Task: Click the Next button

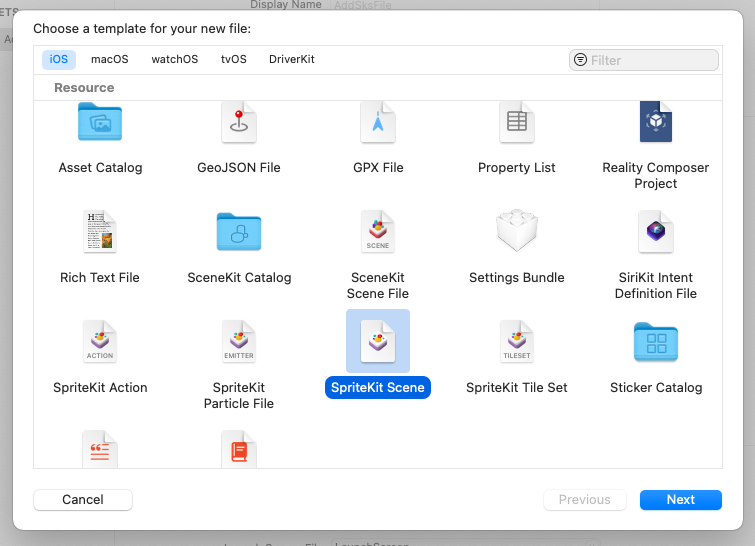Action: coord(681,500)
